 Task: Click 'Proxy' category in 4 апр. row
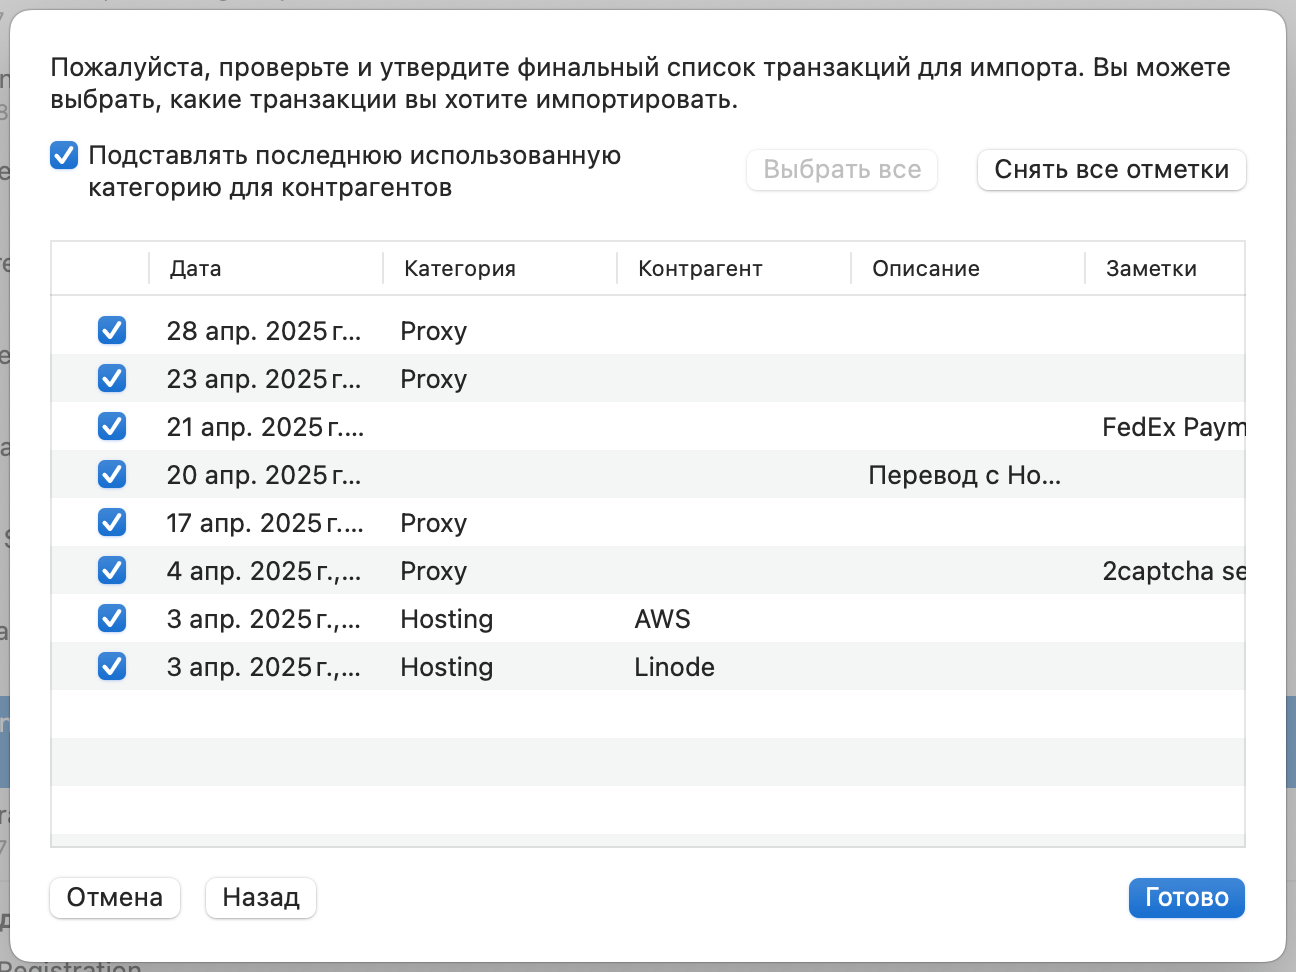pos(434,571)
